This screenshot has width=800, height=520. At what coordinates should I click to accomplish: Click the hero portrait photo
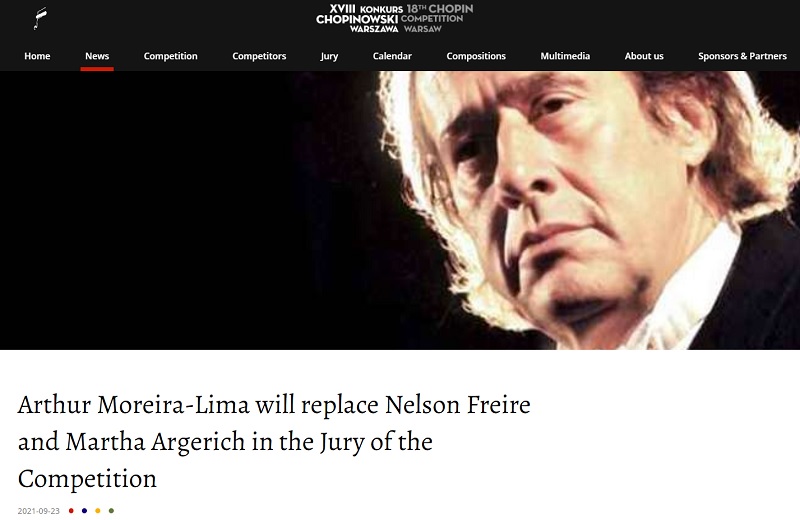[x=400, y=210]
